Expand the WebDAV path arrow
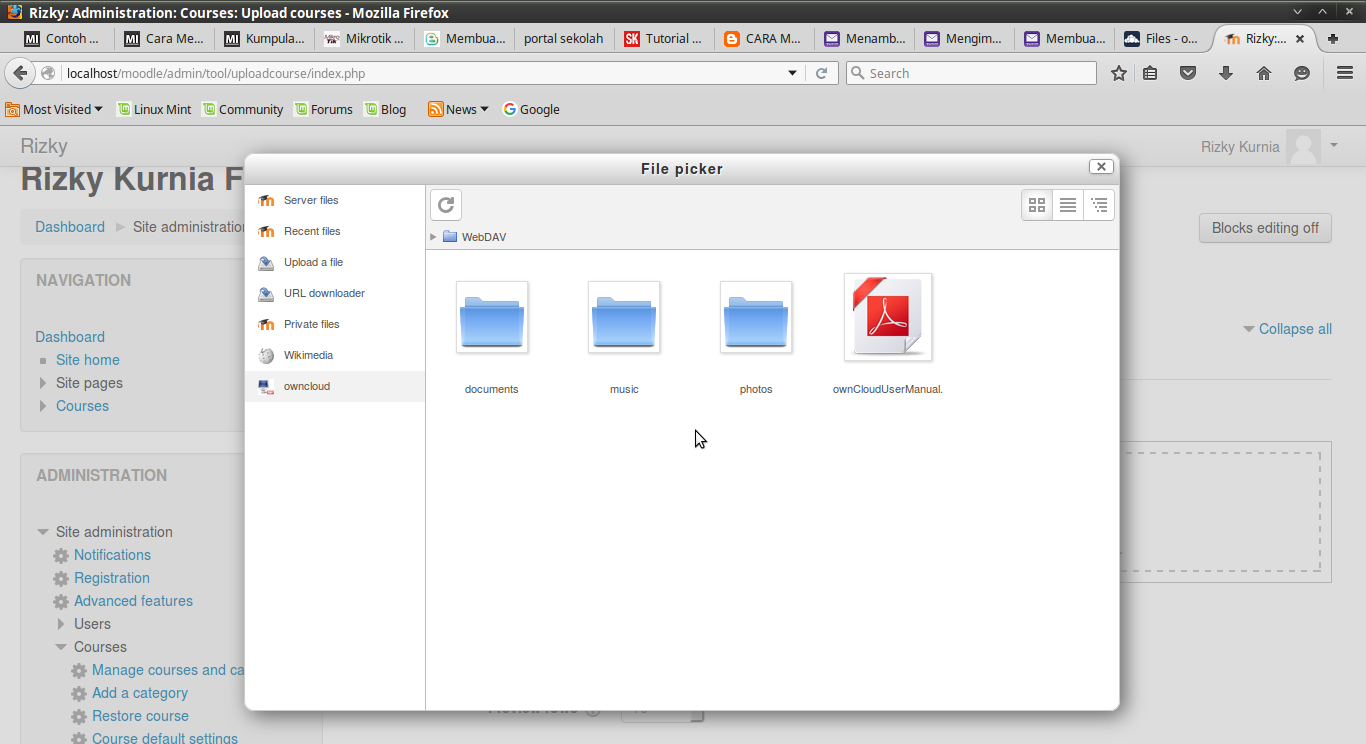The image size is (1366, 744). pos(433,237)
